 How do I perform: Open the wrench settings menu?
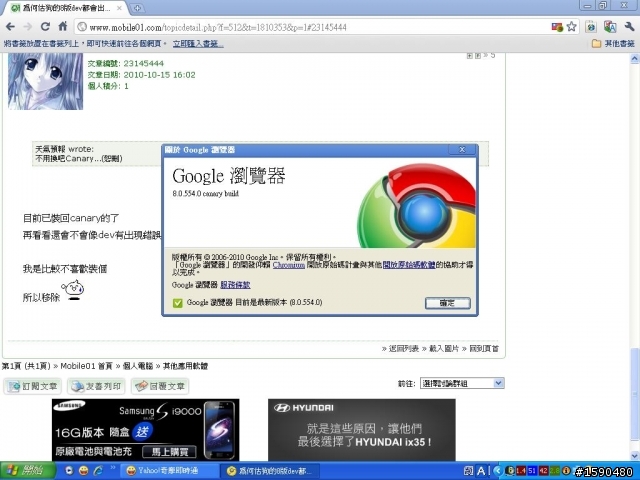(x=629, y=27)
